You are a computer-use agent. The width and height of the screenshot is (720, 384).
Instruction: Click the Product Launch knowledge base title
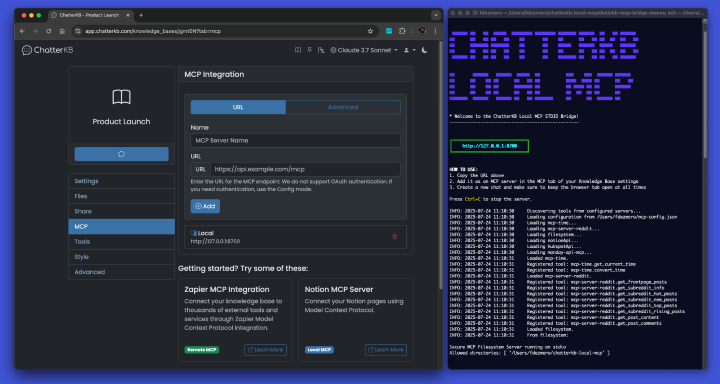pos(121,122)
